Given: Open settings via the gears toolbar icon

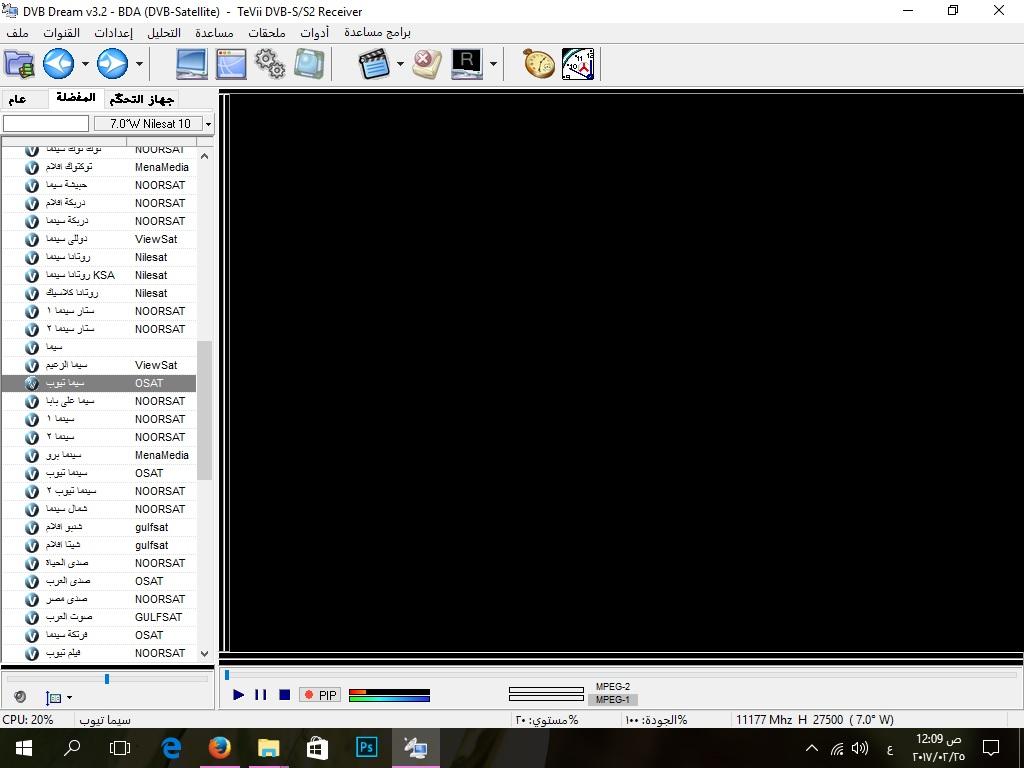Looking at the screenshot, I should pyautogui.click(x=270, y=64).
